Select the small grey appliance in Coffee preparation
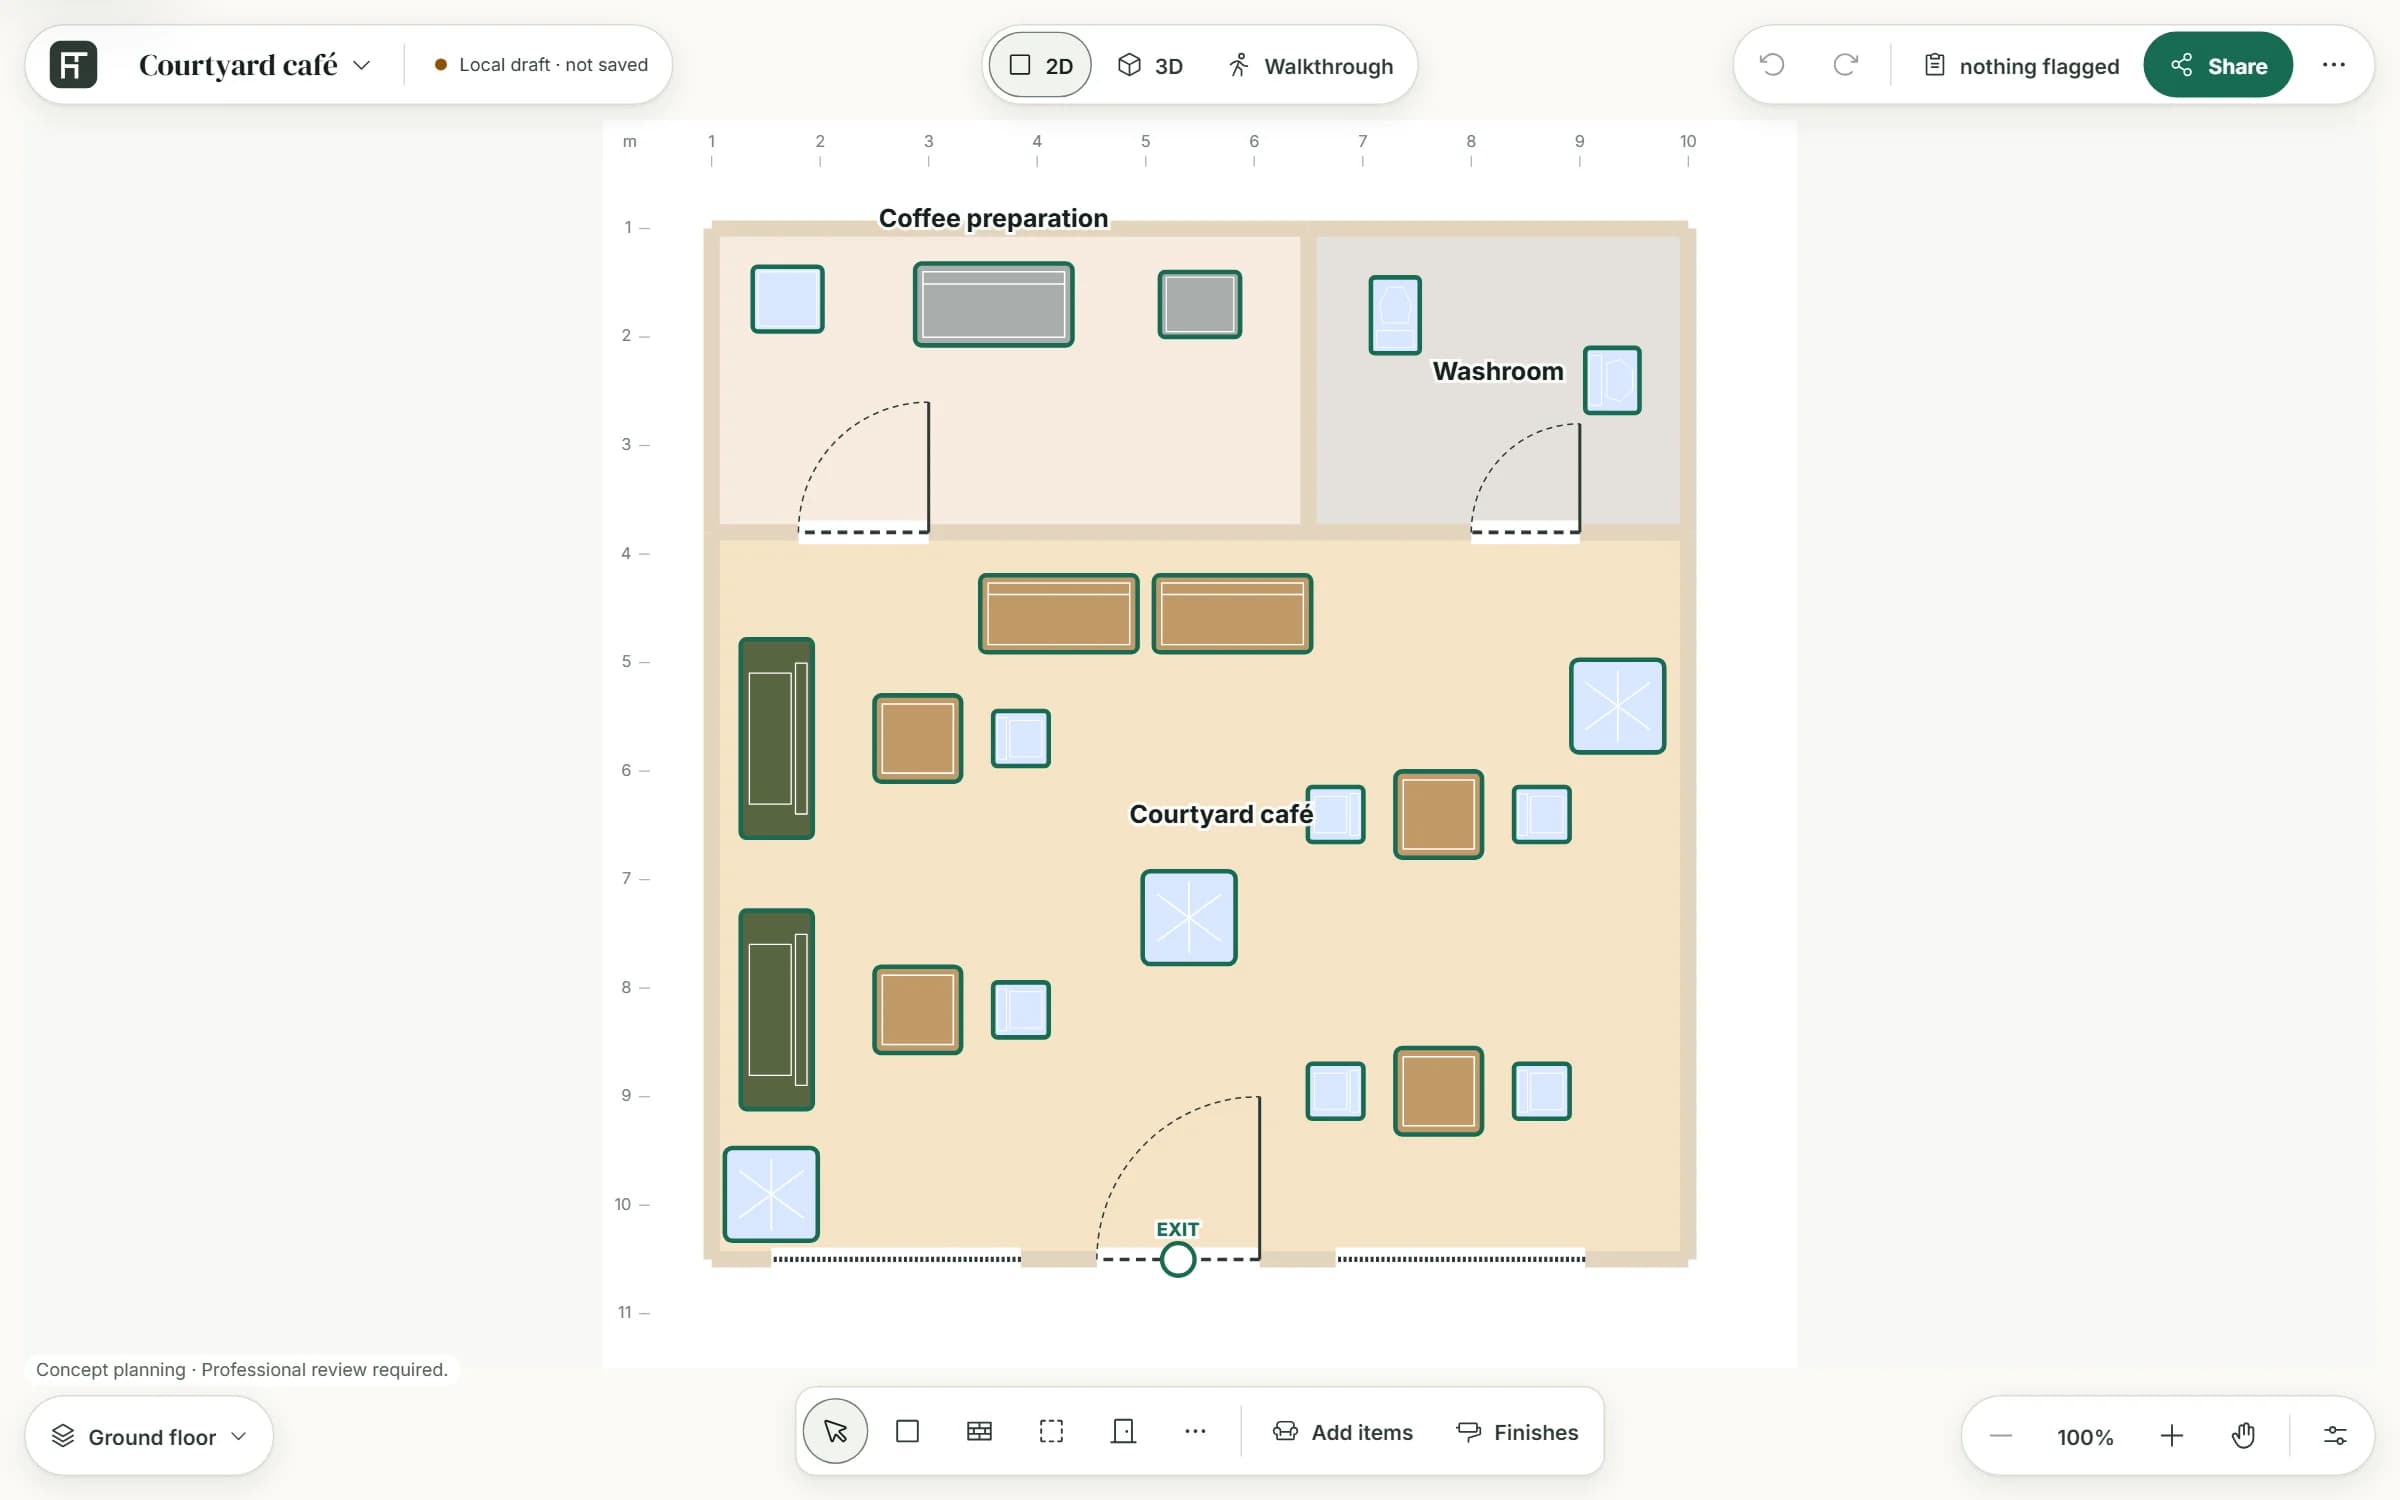Viewport: 2400px width, 1500px height. click(1199, 304)
